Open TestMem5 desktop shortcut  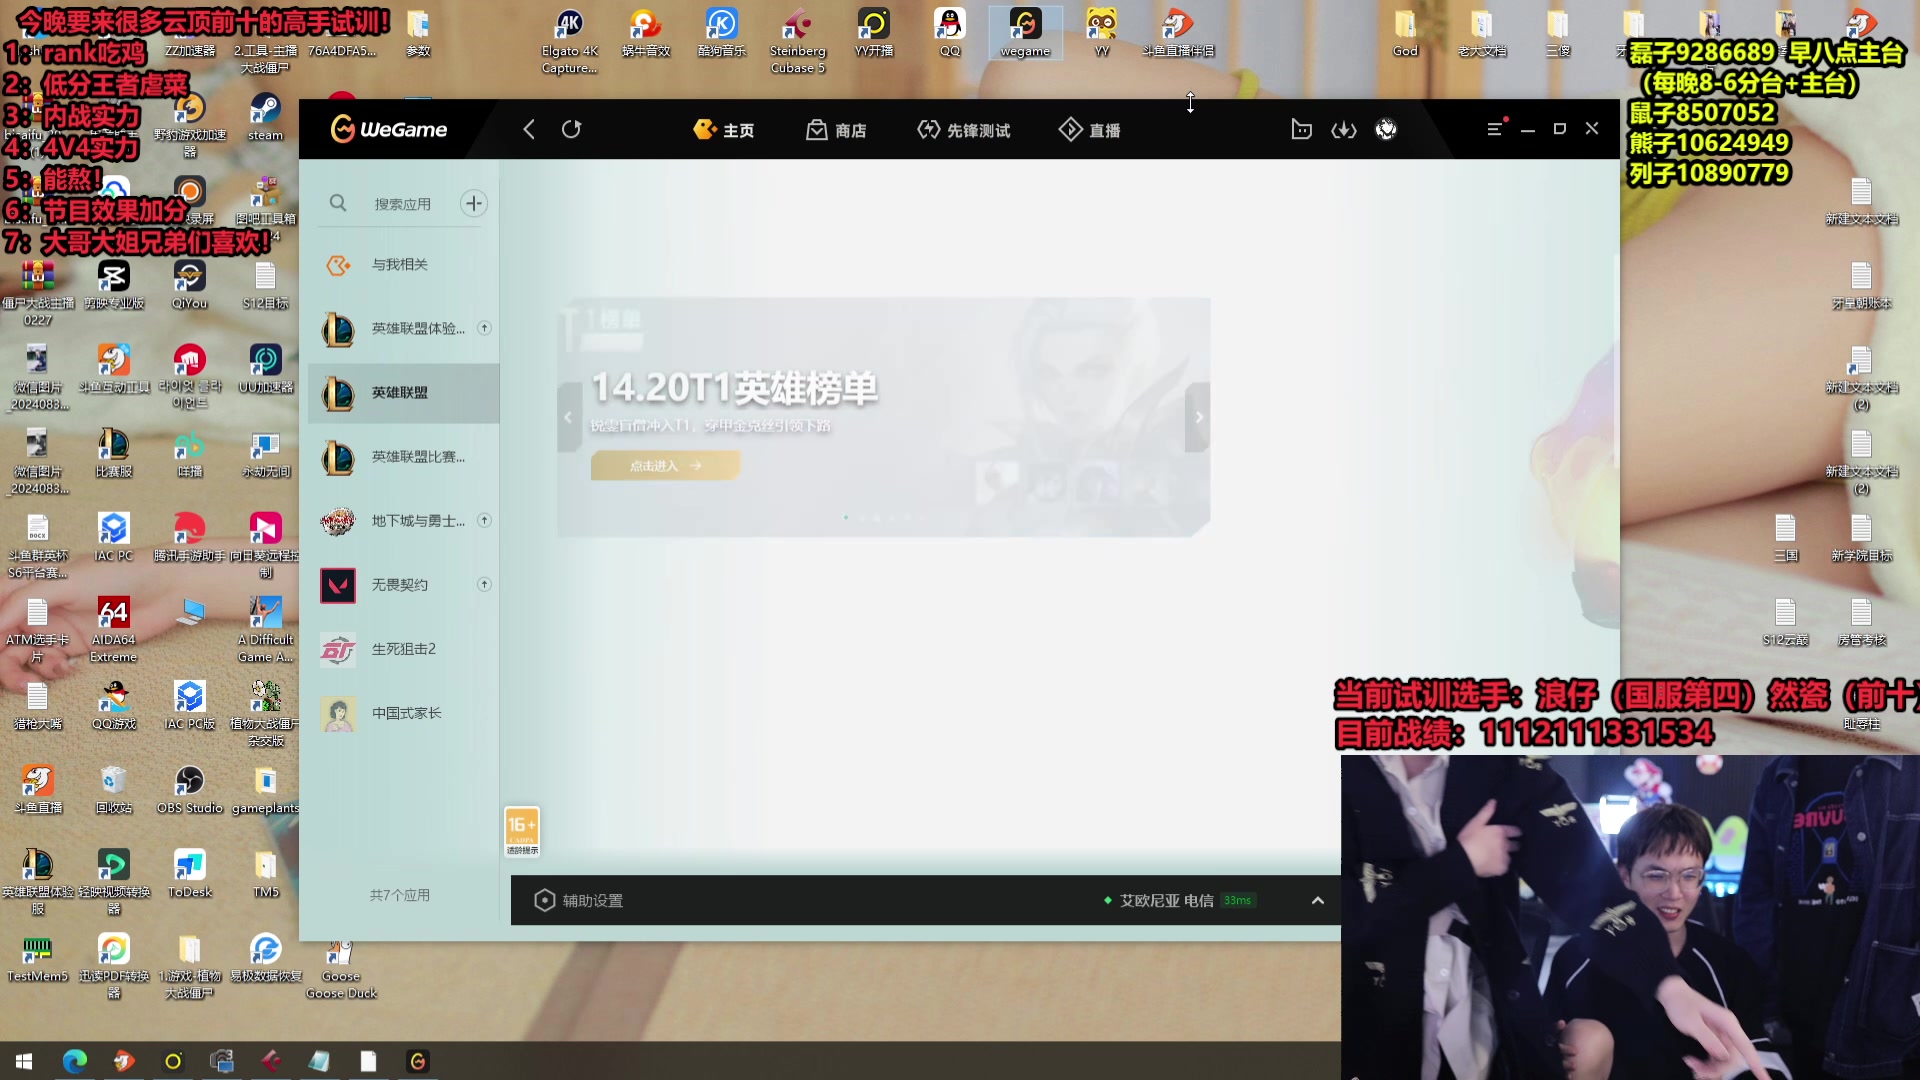click(x=37, y=958)
